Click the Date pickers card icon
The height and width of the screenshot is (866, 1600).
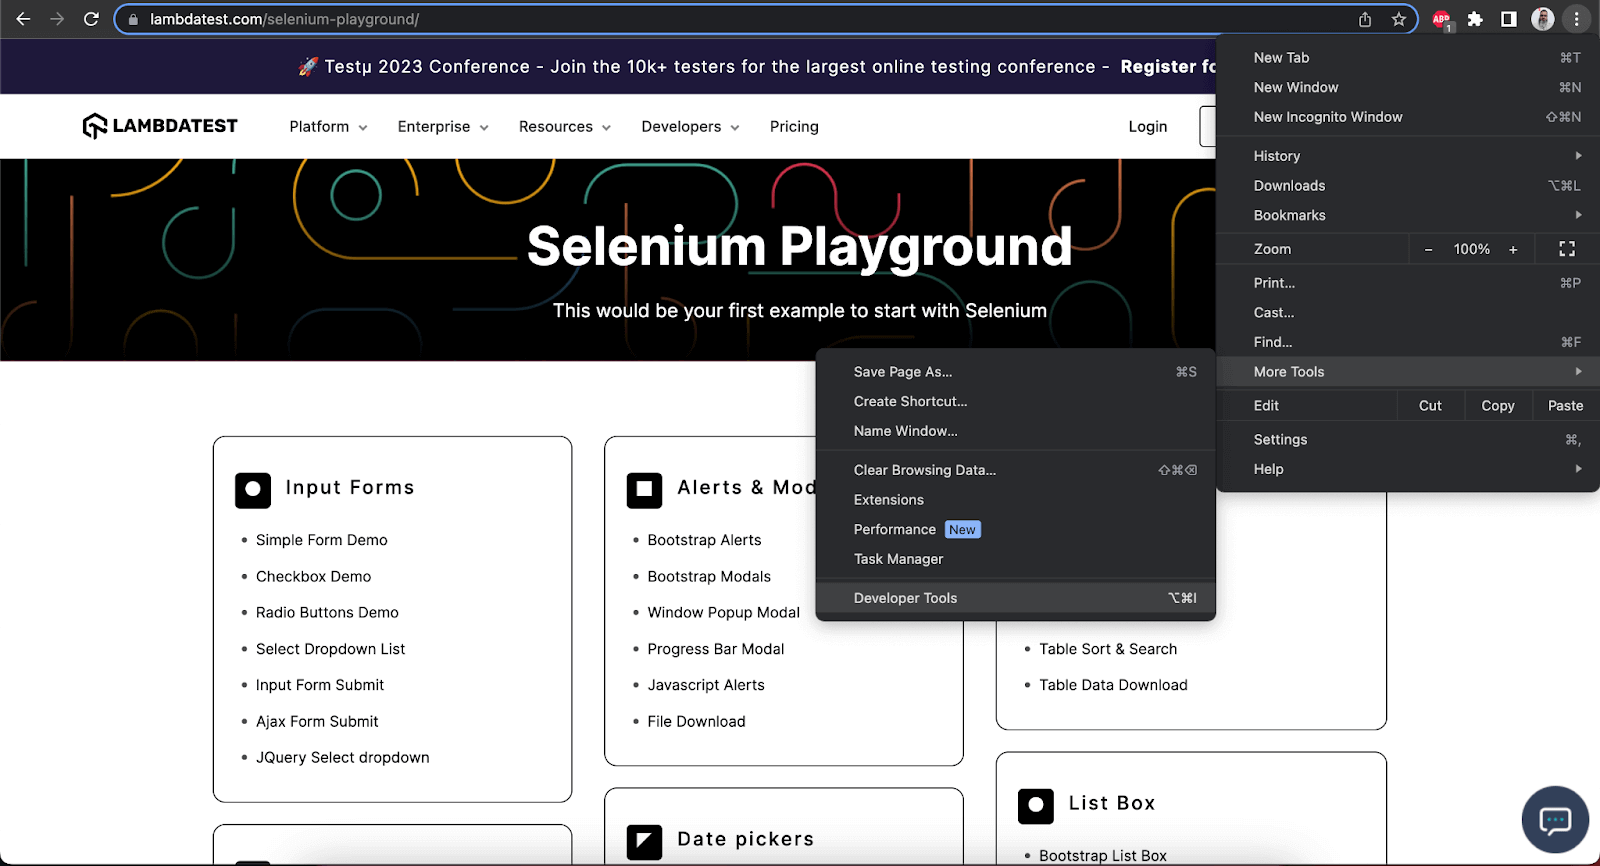[645, 842]
